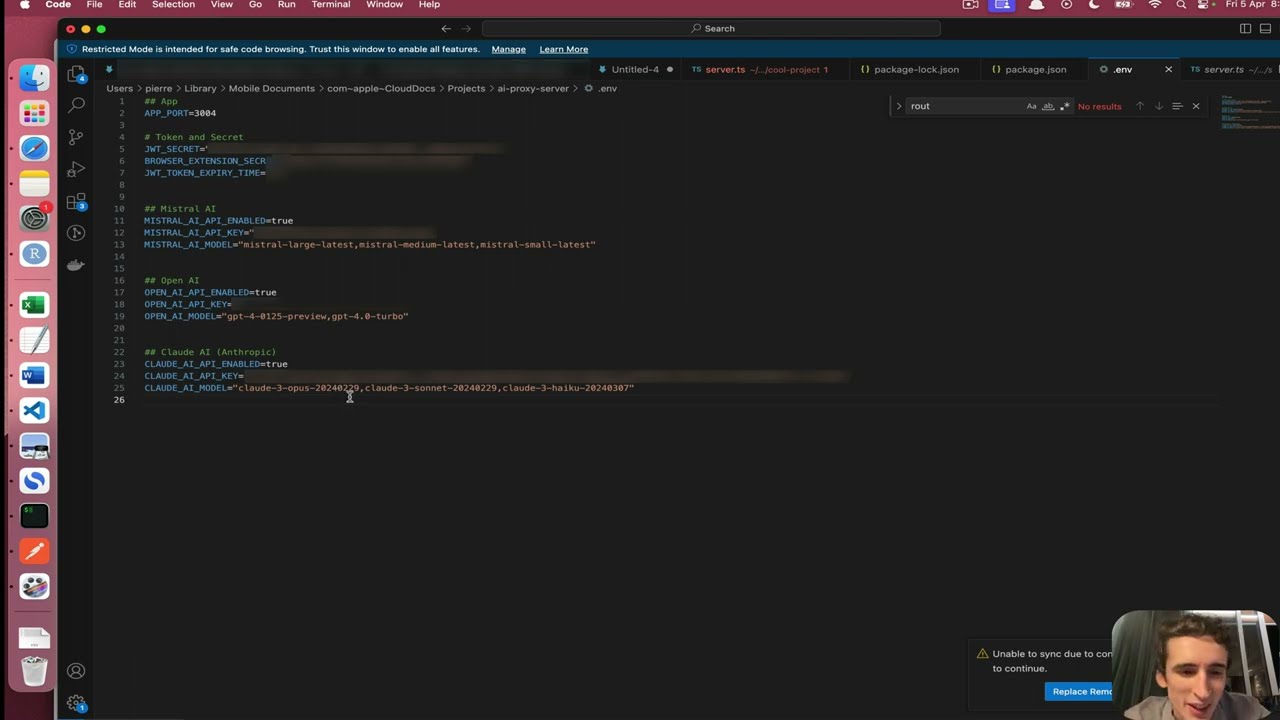The image size is (1280, 720).
Task: Open Launchpad from the Dock
Action: pos(34,113)
